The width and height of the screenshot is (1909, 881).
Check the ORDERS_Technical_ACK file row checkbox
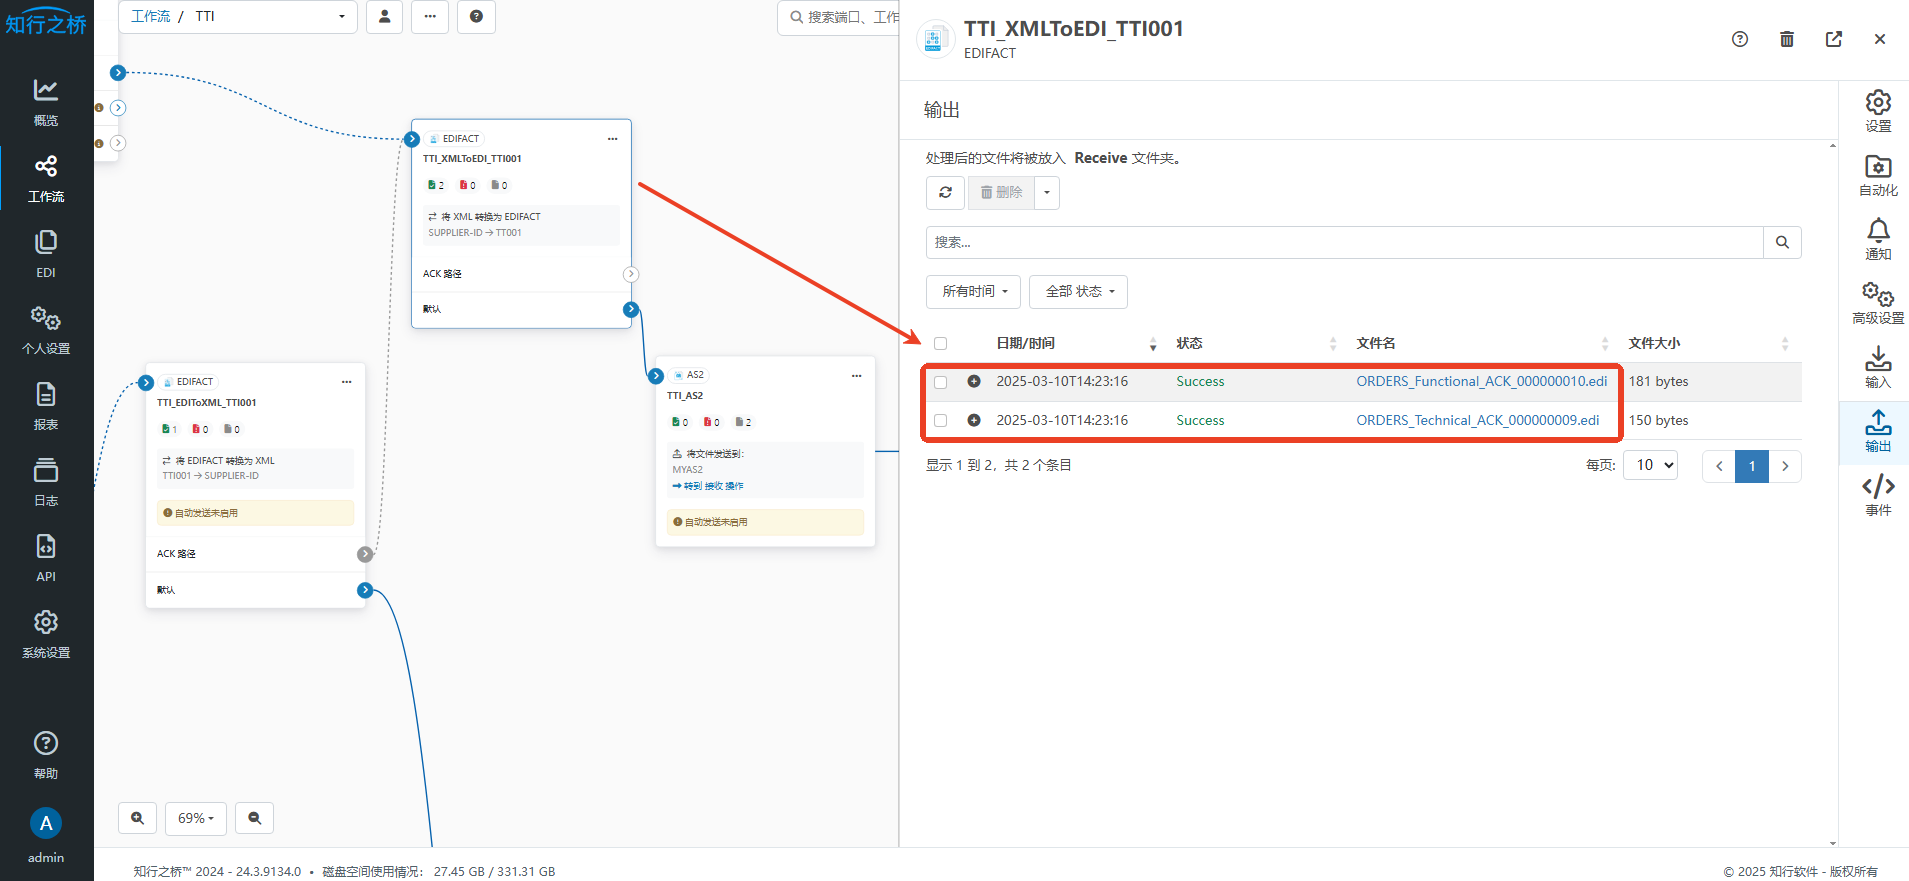940,421
